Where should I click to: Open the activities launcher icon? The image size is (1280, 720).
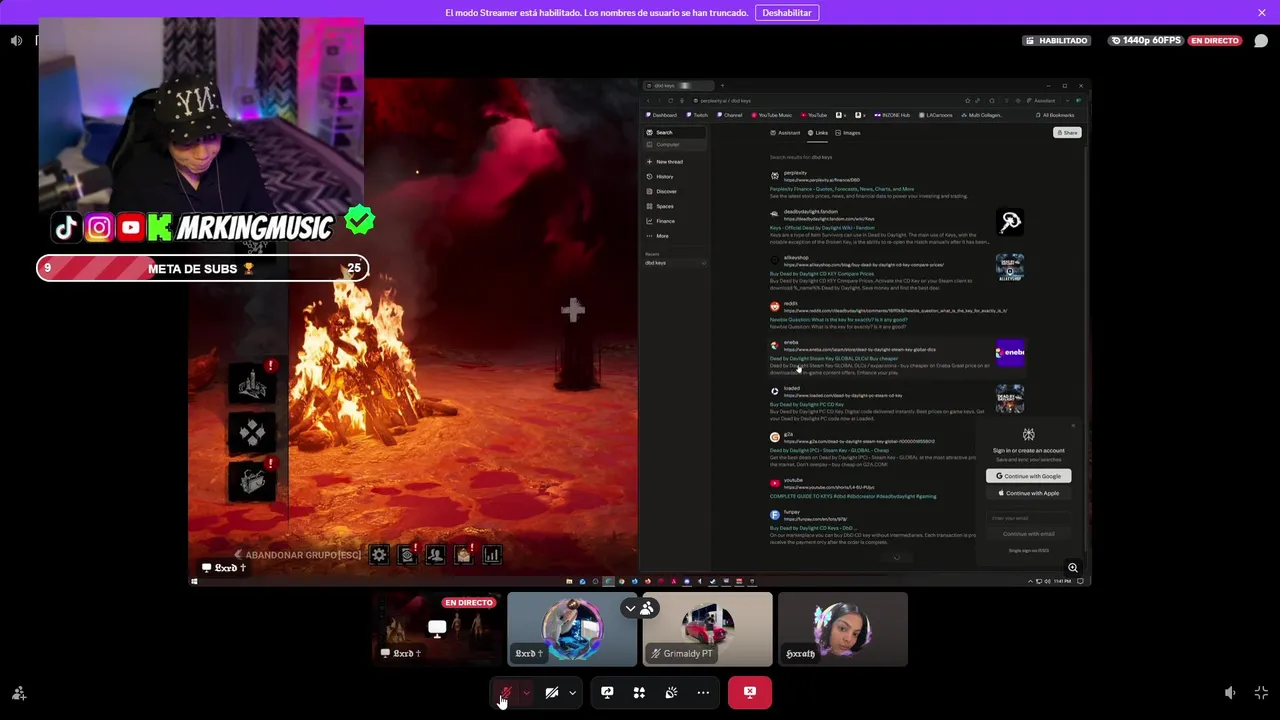pyautogui.click(x=639, y=692)
